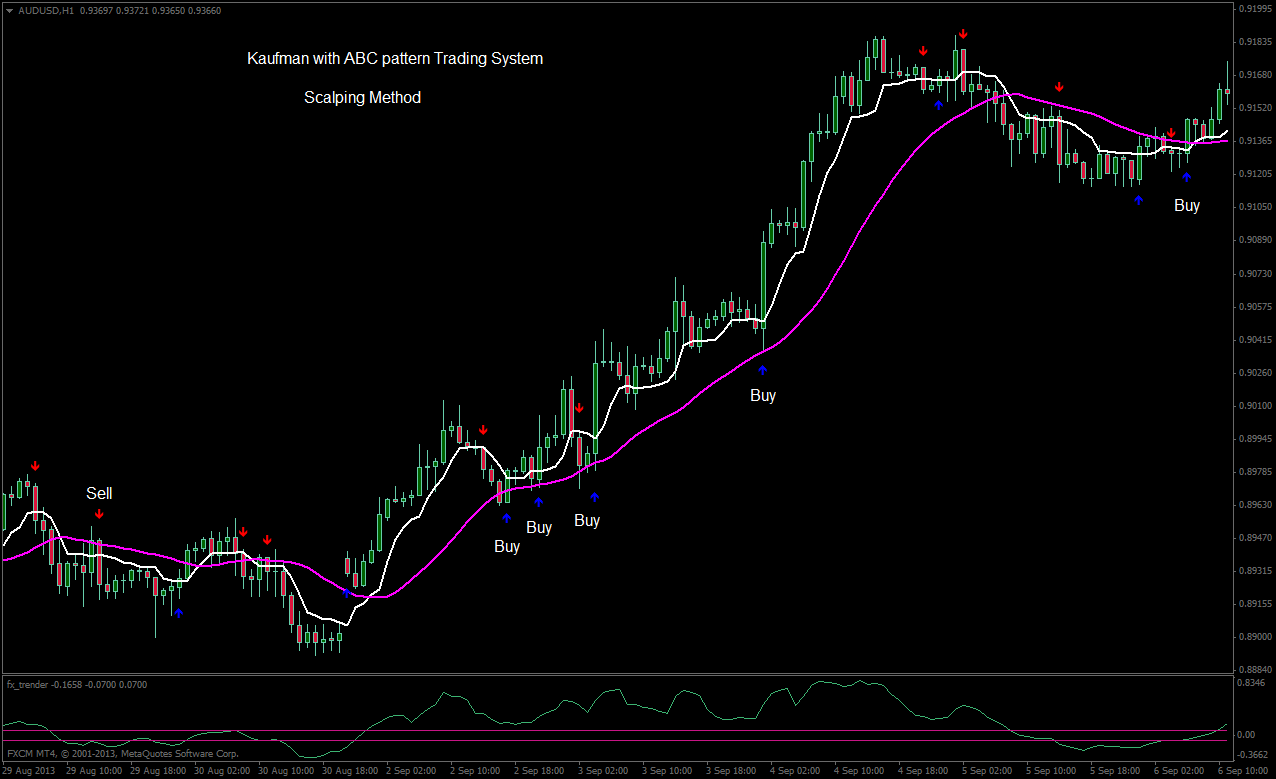Screen dimensions: 1276x779
Task: Click the FXCM MT4 copyright notice
Action: click(120, 753)
